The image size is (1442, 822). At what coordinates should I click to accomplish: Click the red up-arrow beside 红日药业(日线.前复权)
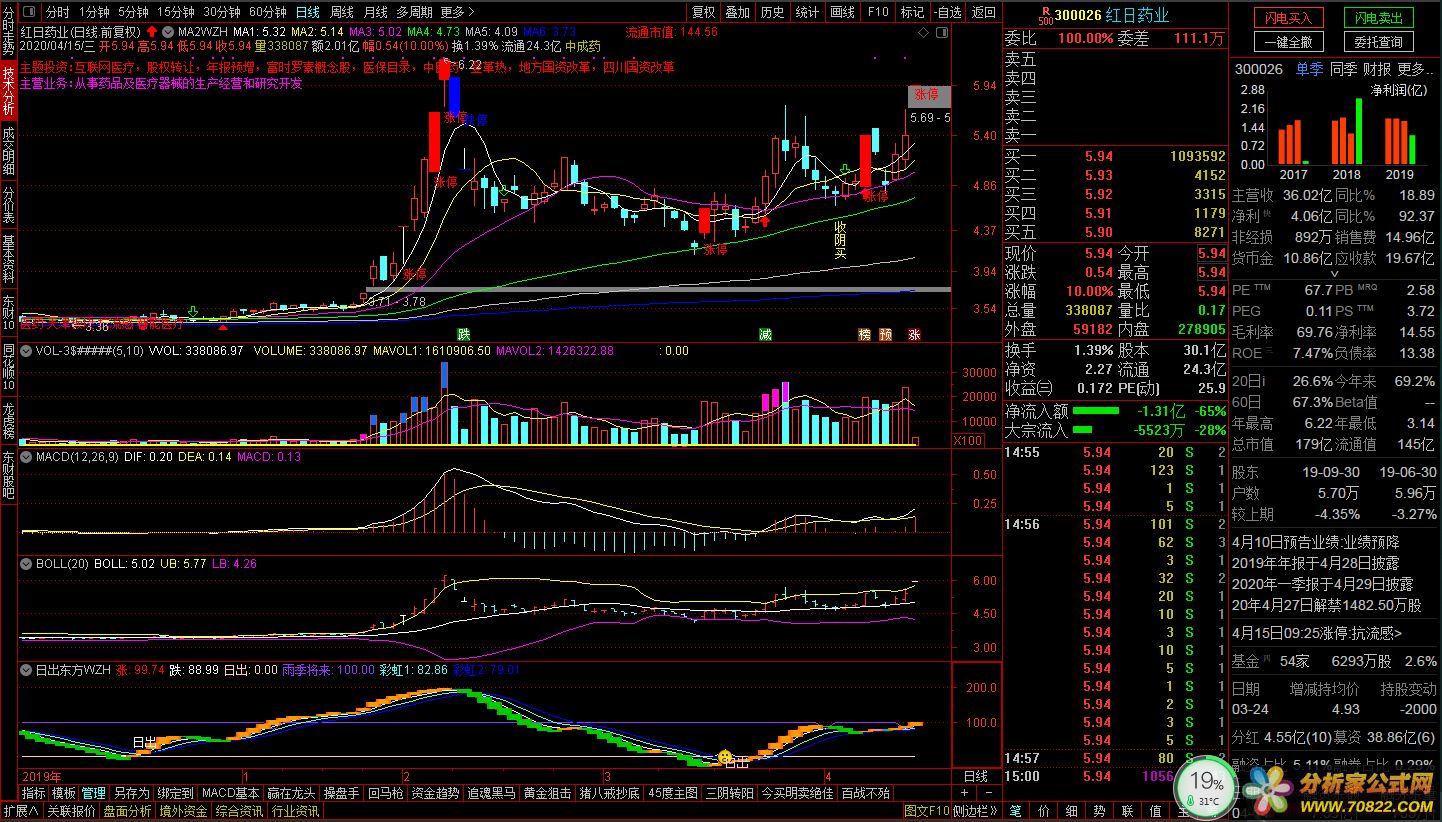pyautogui.click(x=152, y=32)
